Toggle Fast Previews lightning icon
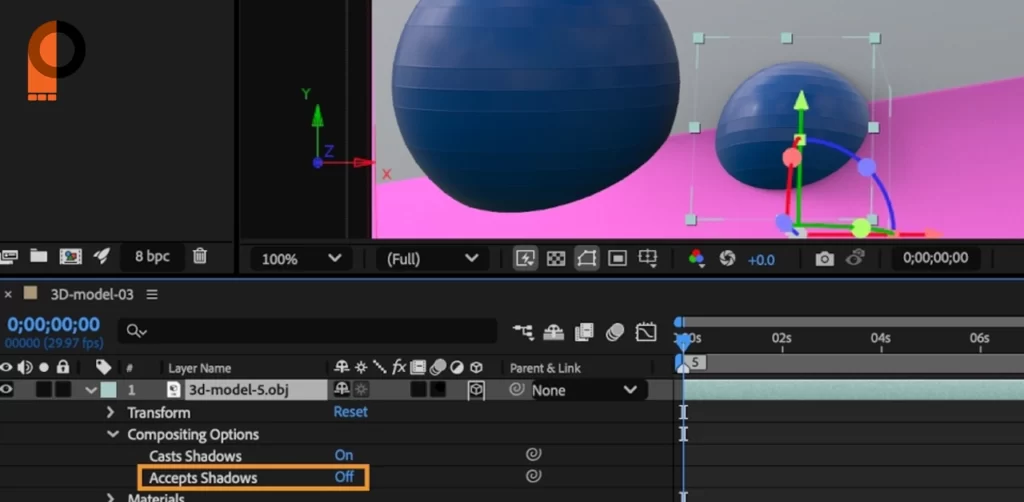This screenshot has height=502, width=1024. tap(525, 259)
